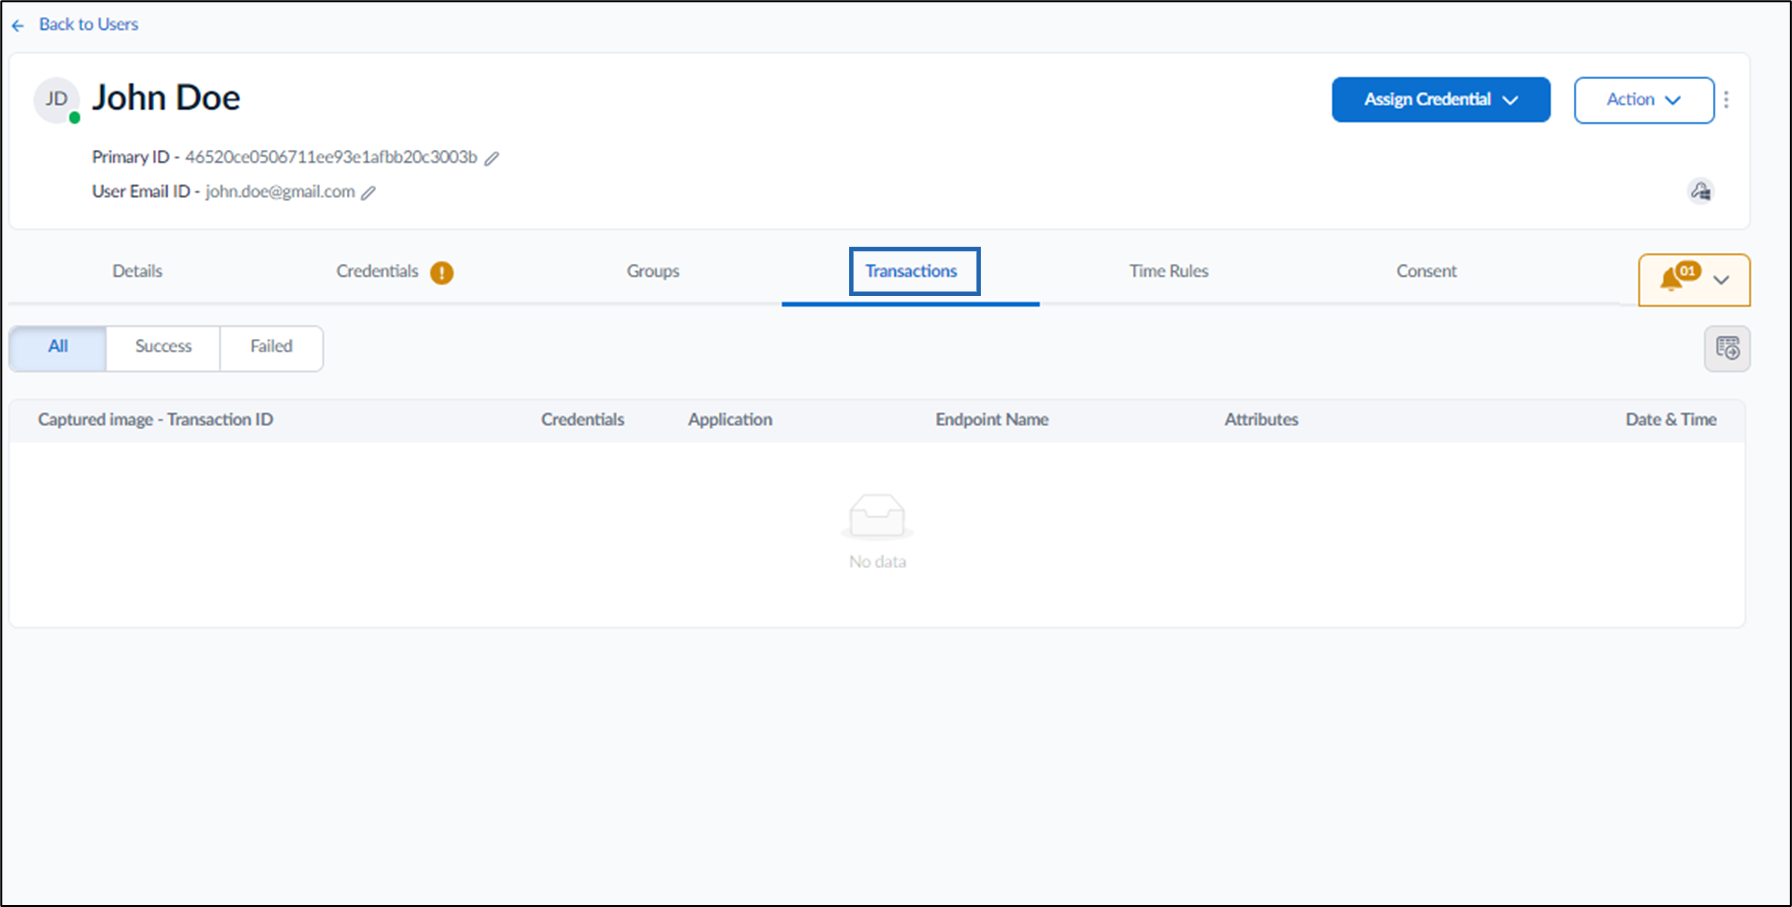This screenshot has width=1792, height=907.
Task: Click the export transactions table icon
Action: click(1727, 348)
